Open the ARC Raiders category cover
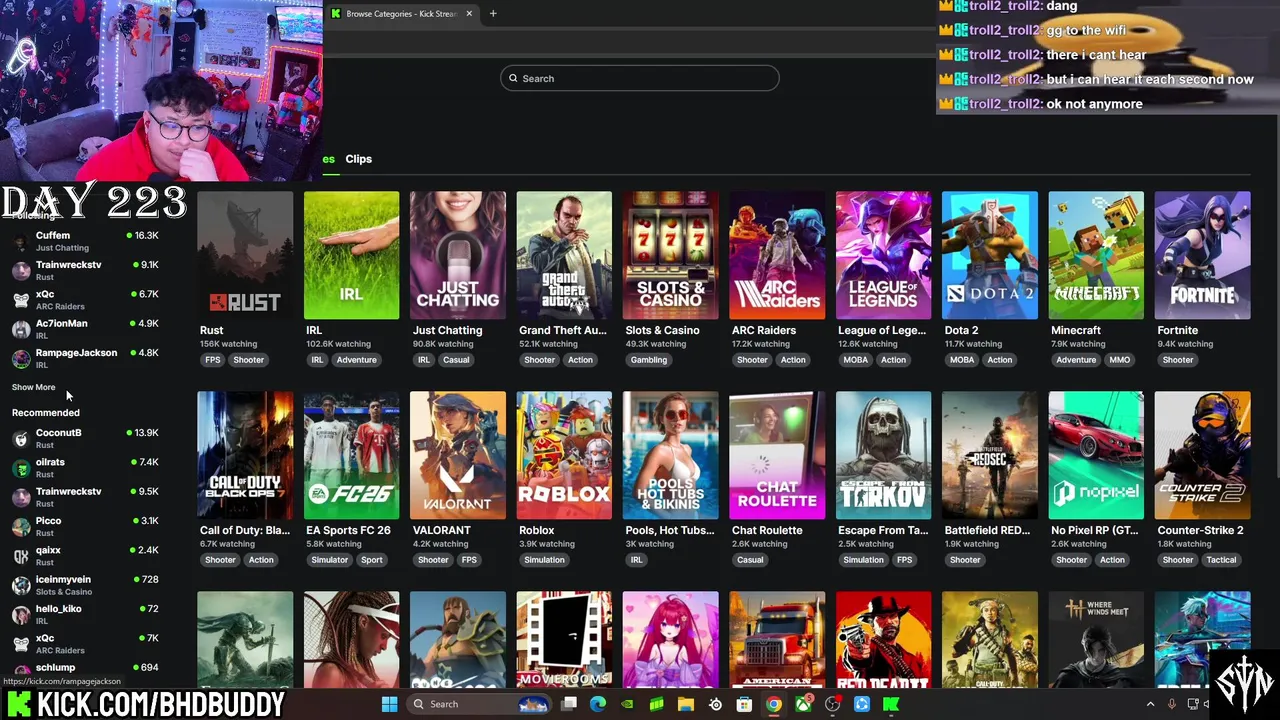The height and width of the screenshot is (720, 1280). click(777, 255)
